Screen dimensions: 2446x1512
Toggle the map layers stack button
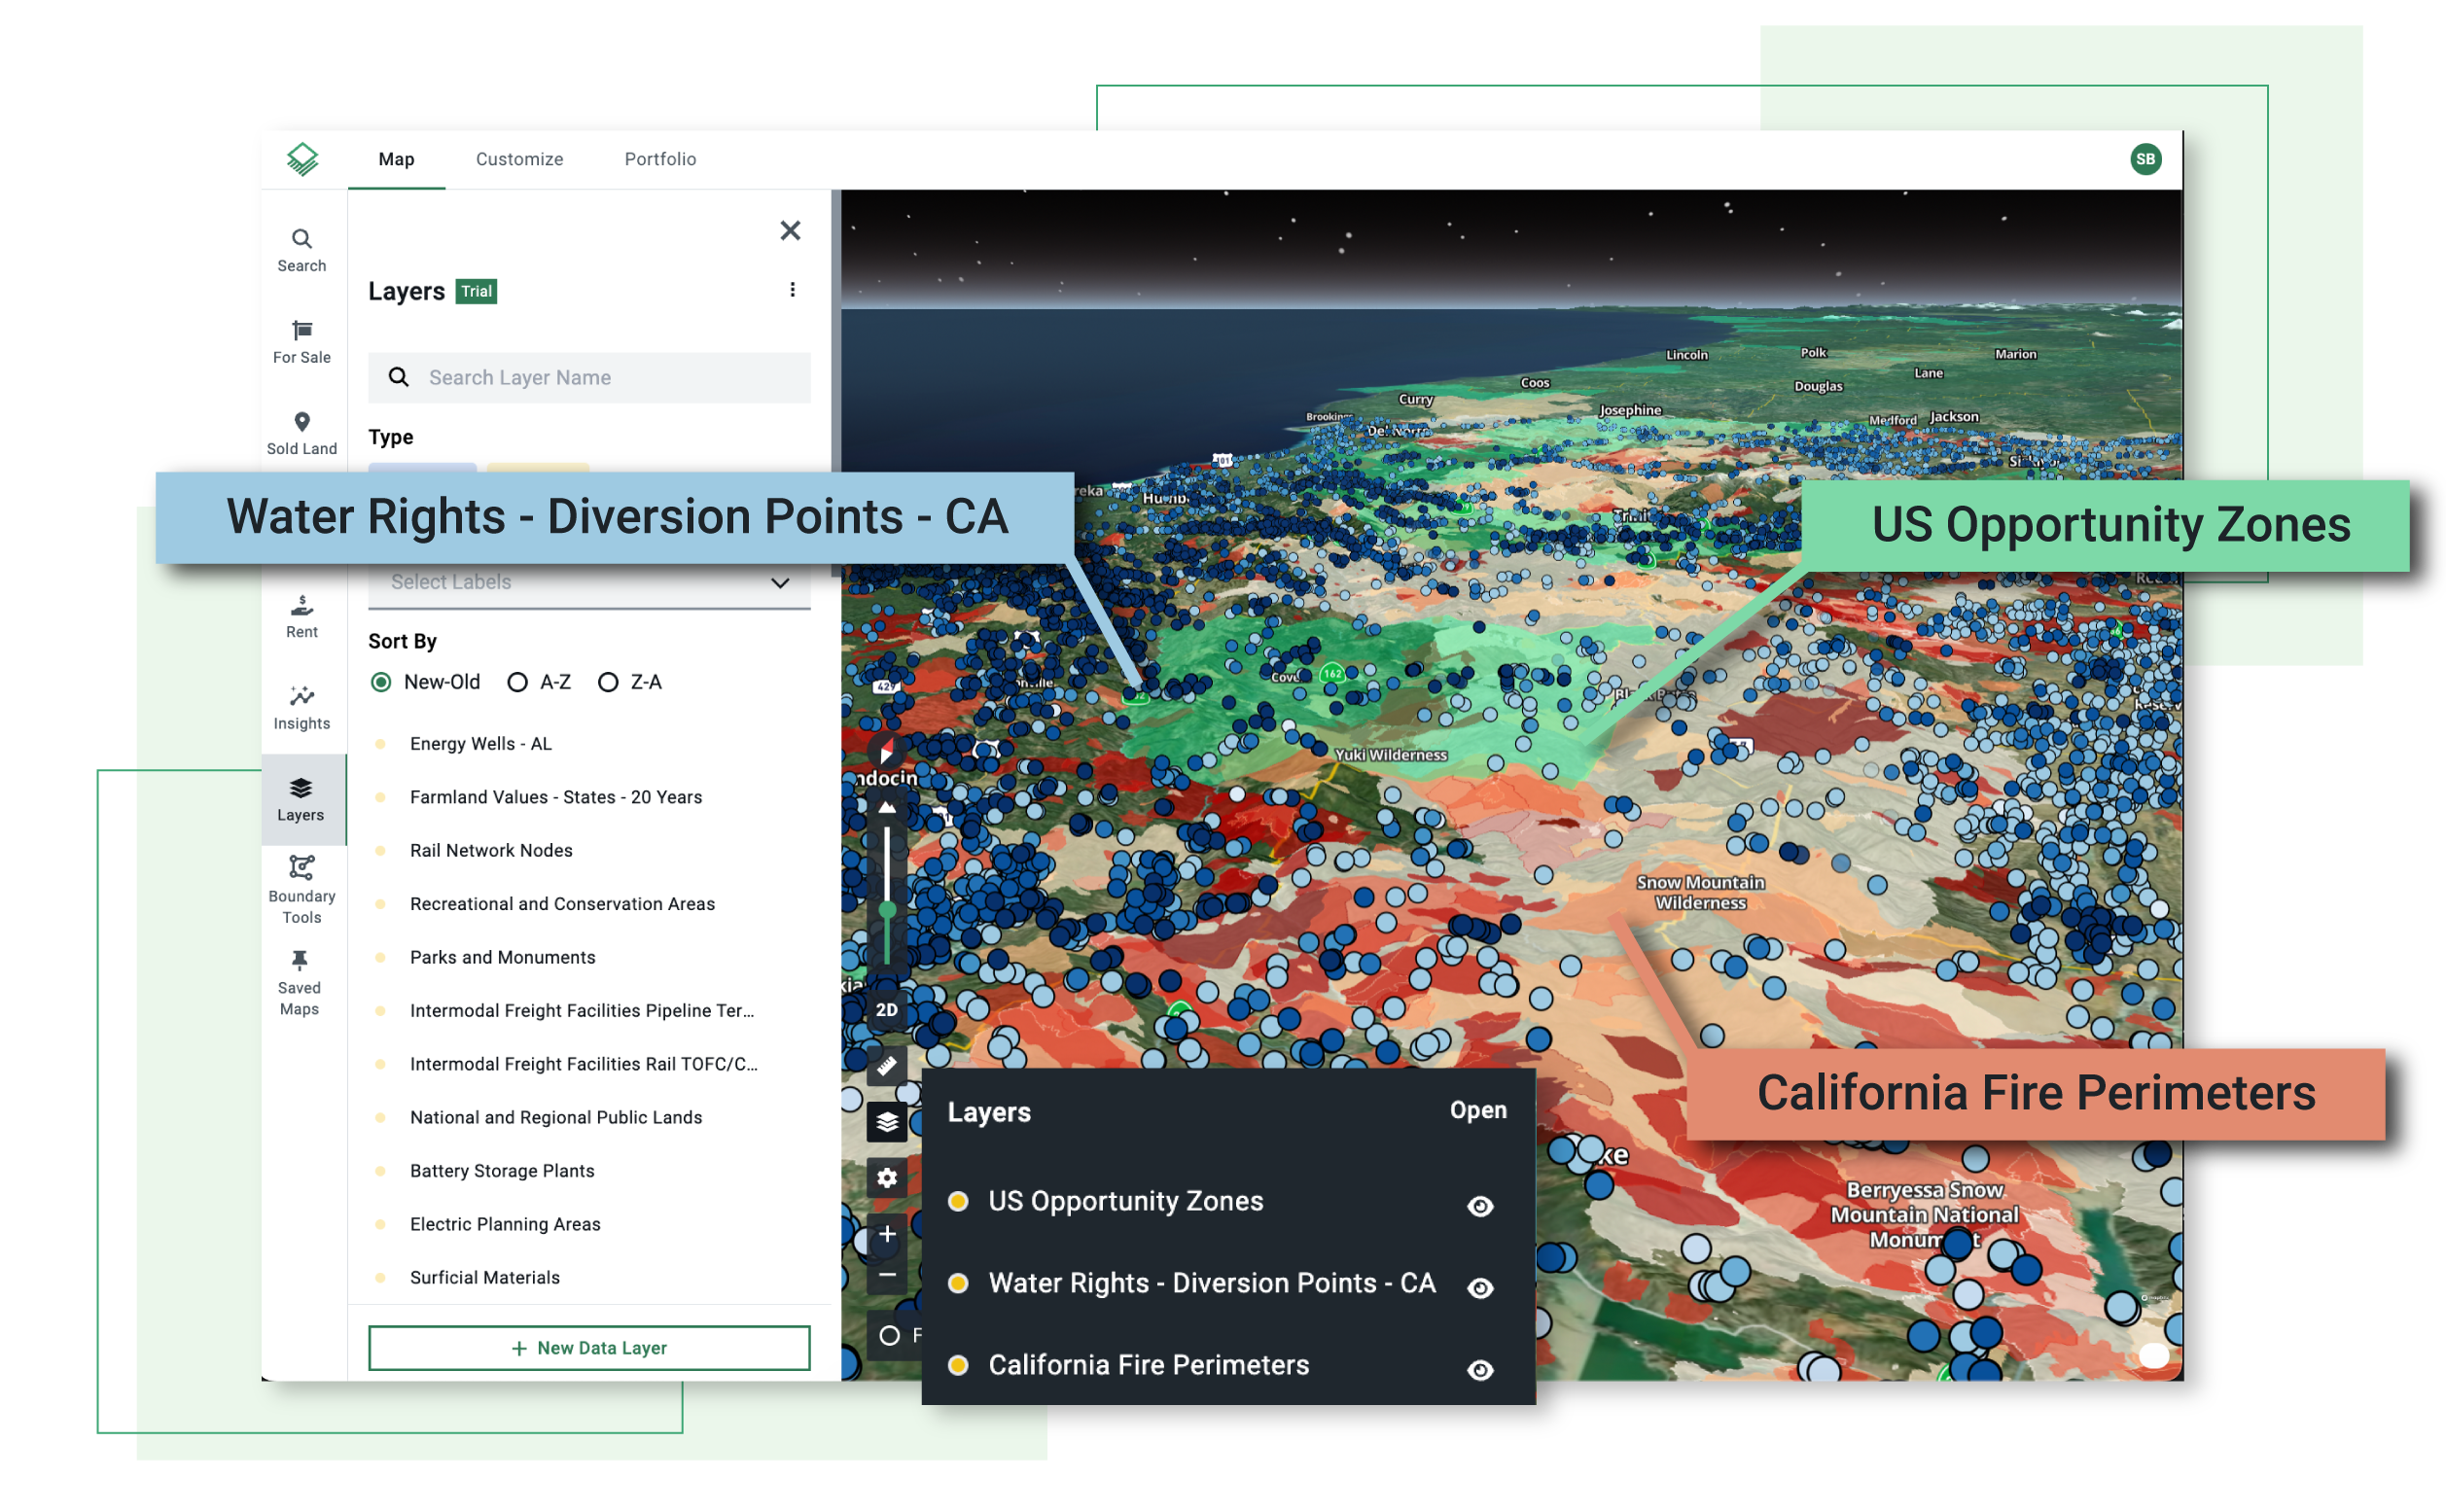tap(886, 1122)
